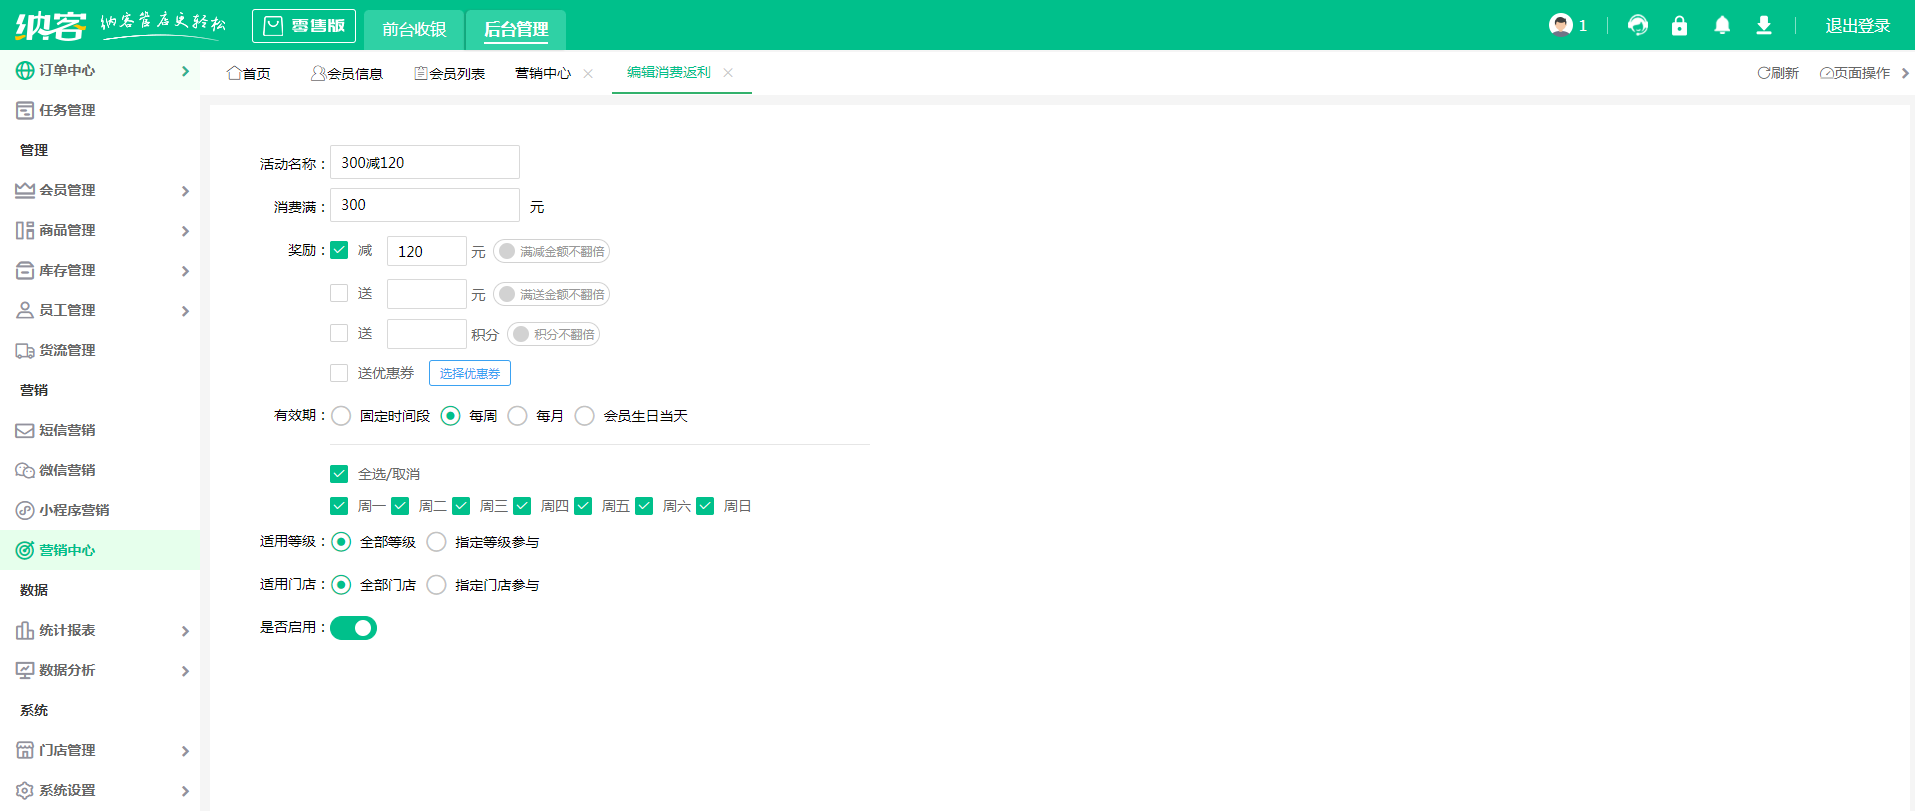Screen dimensions: 1915x811
Task: Select the 每月 validity radio button
Action: pos(517,416)
